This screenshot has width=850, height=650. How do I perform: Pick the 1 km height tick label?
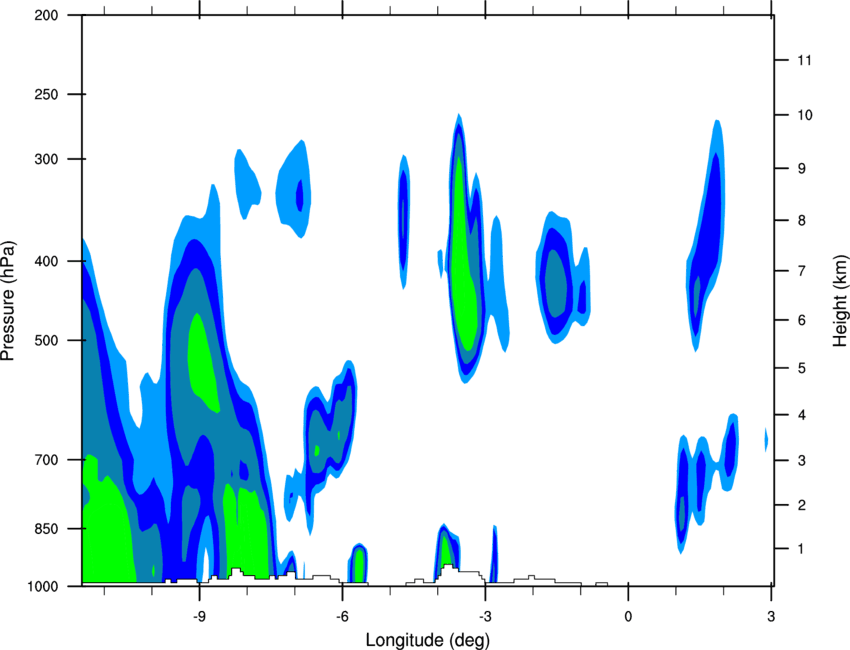pos(802,549)
